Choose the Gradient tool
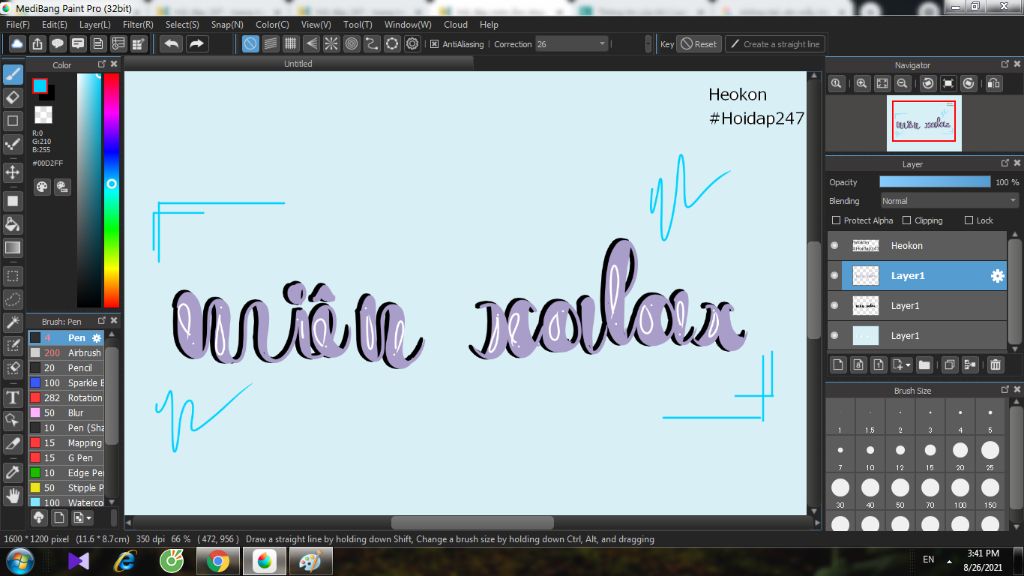This screenshot has width=1024, height=576. tap(13, 248)
